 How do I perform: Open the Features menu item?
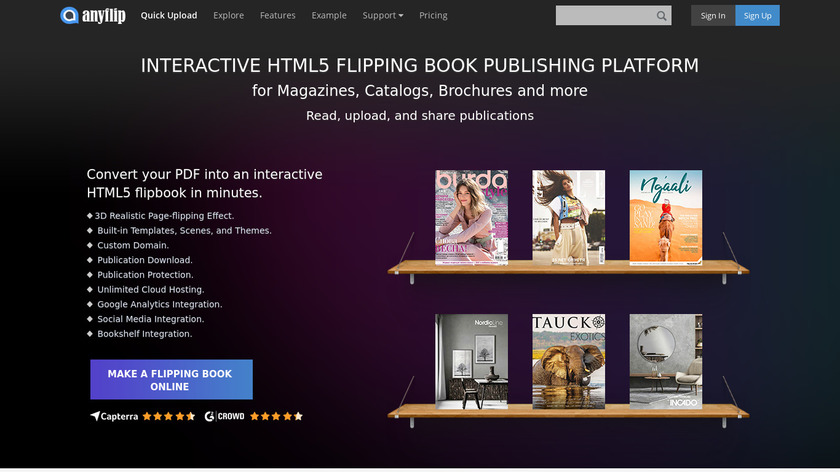278,16
